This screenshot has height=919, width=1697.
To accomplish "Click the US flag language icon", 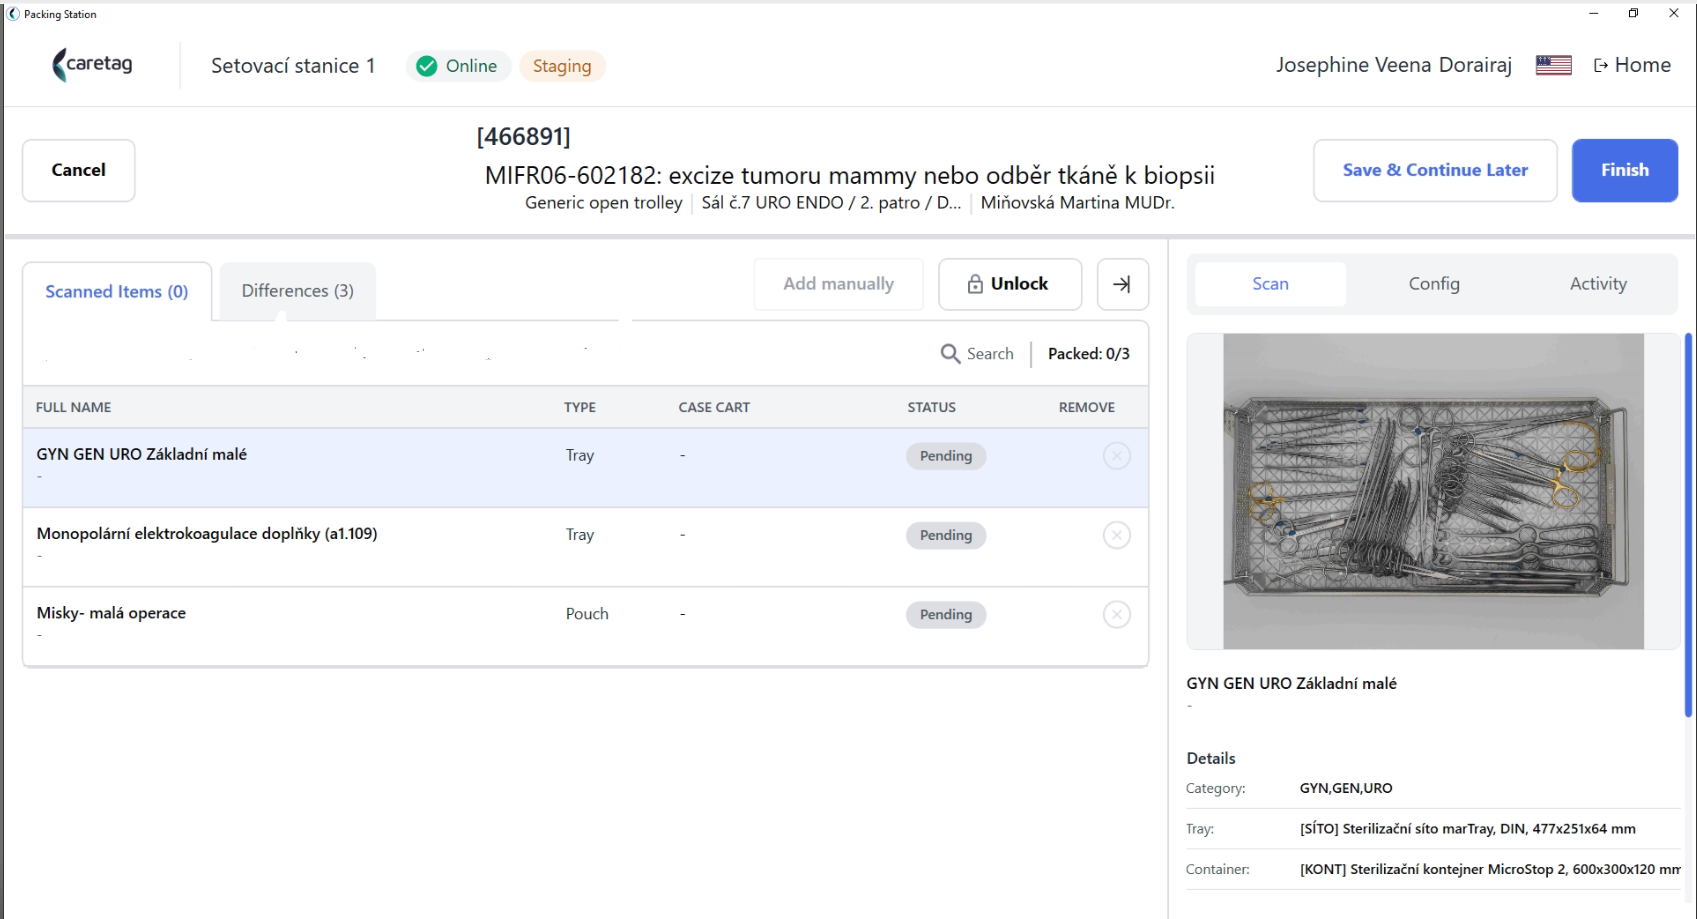I will pos(1553,65).
